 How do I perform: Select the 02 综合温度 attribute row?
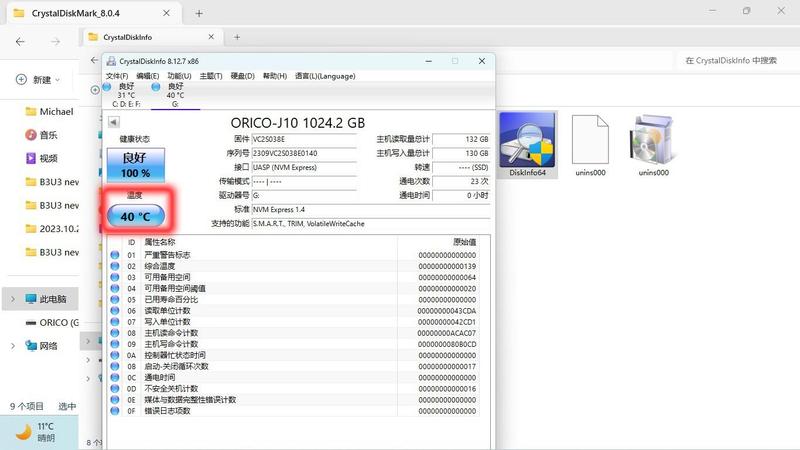pos(293,266)
